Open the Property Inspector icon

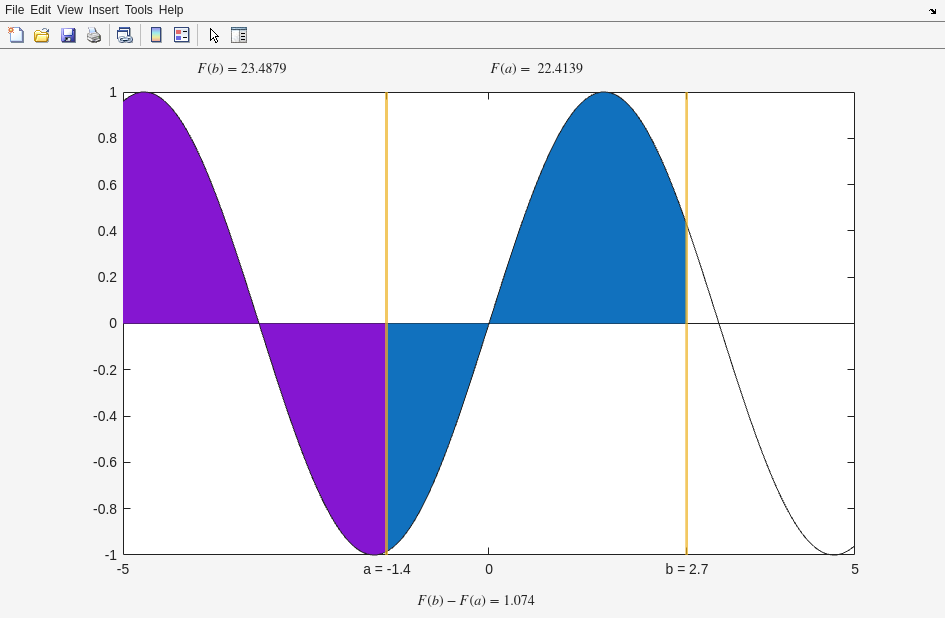coord(239,35)
